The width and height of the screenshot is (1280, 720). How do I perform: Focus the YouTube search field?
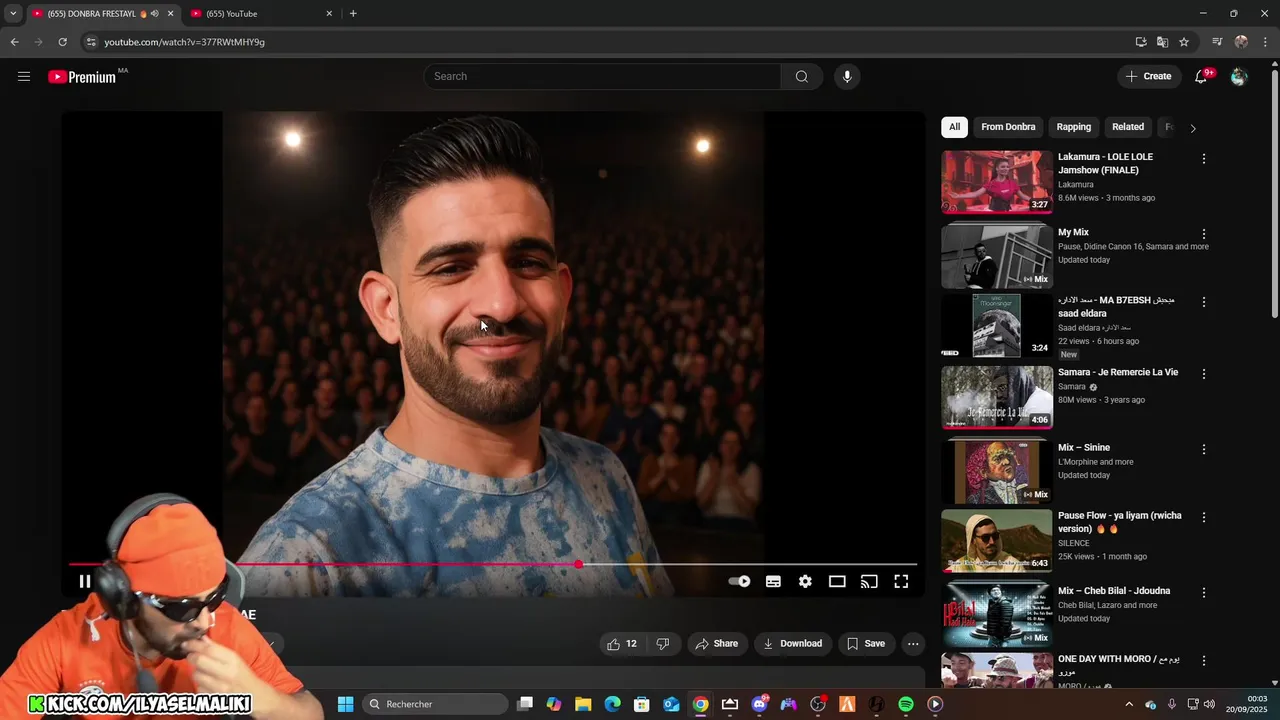603,77
